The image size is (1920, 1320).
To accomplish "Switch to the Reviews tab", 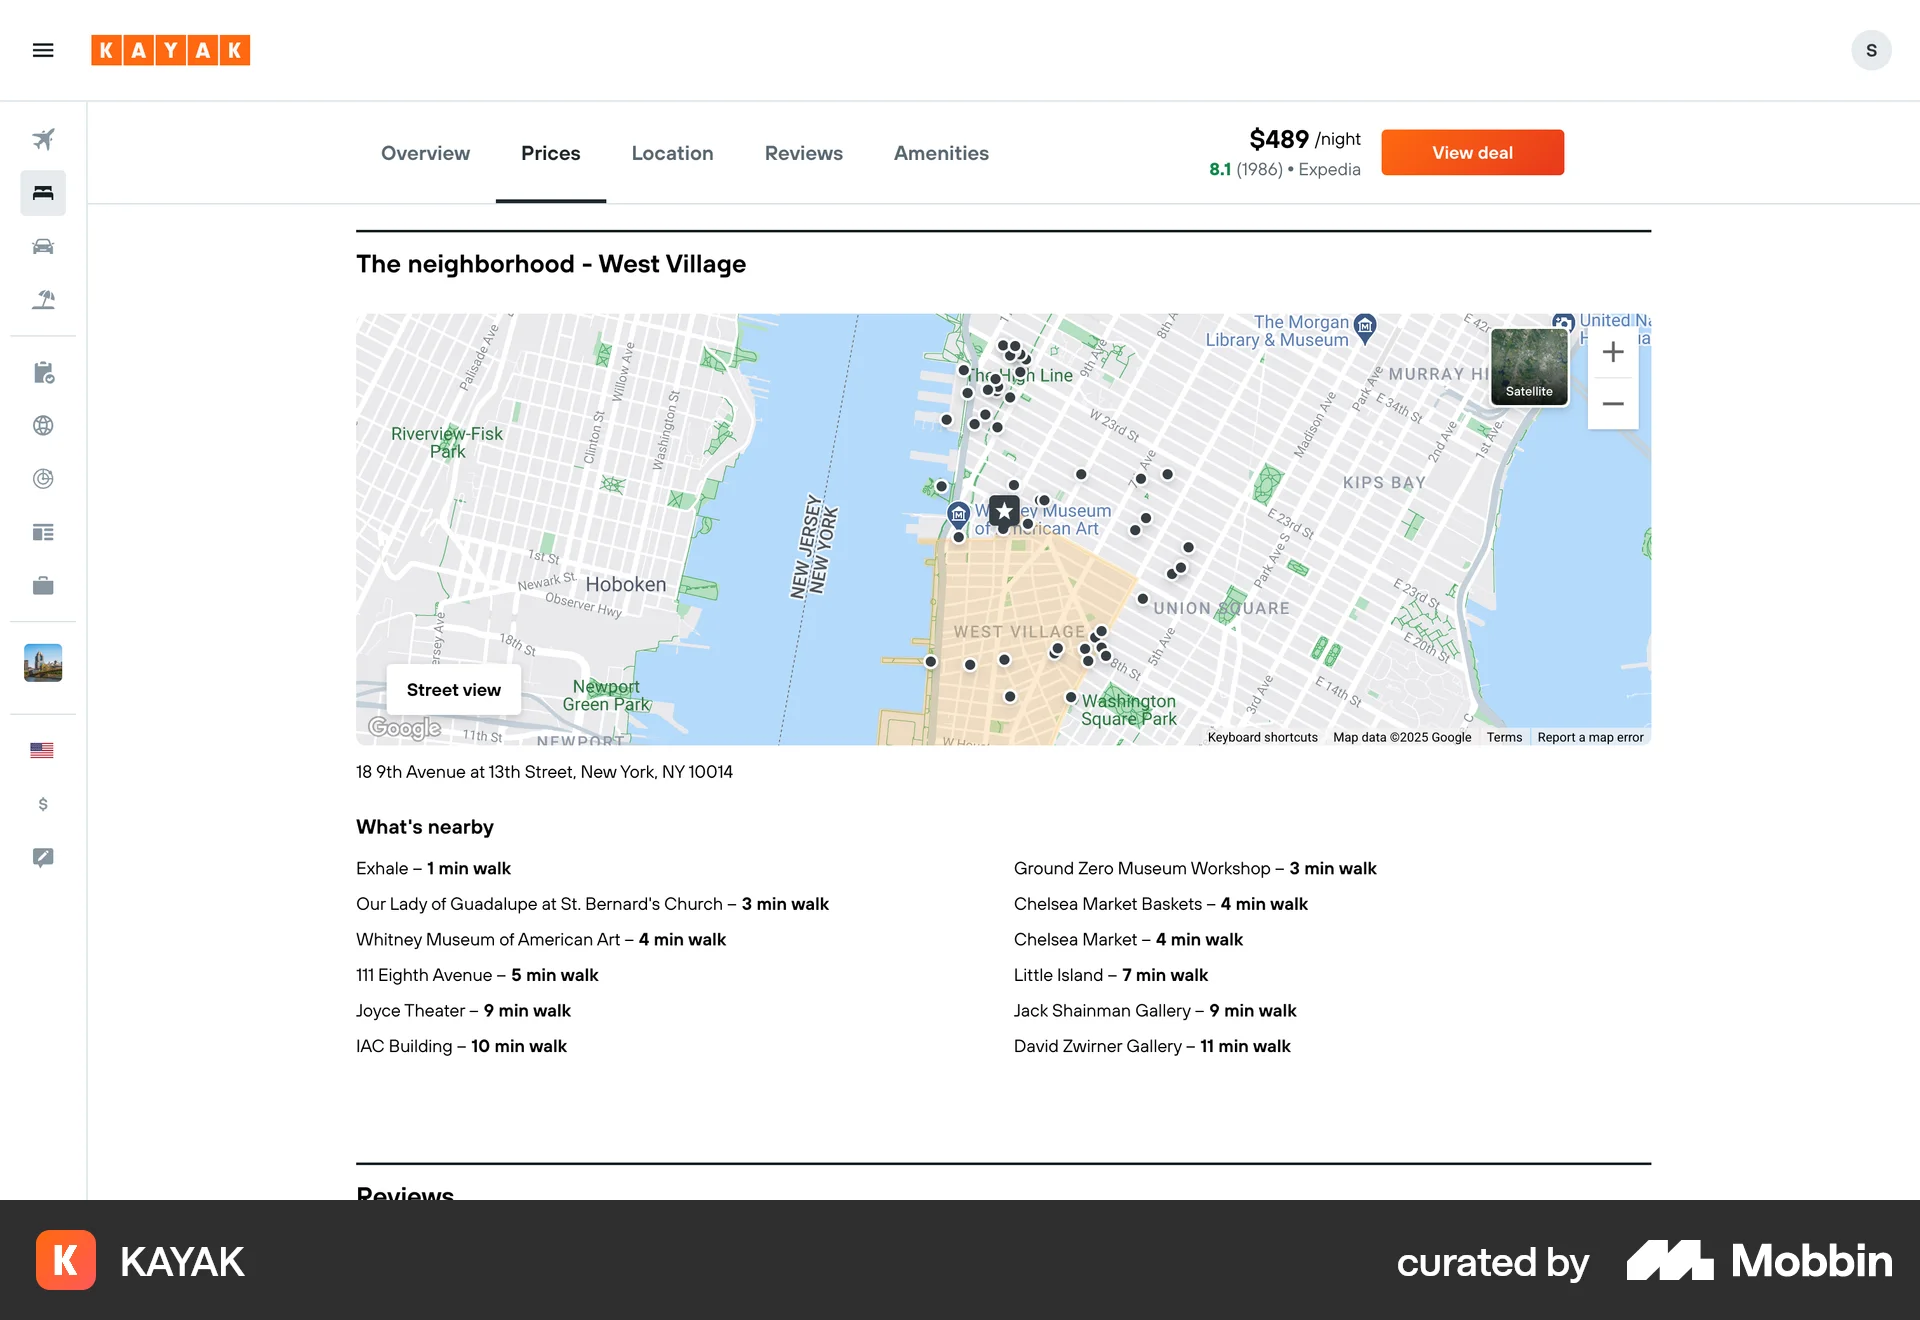I will [803, 152].
